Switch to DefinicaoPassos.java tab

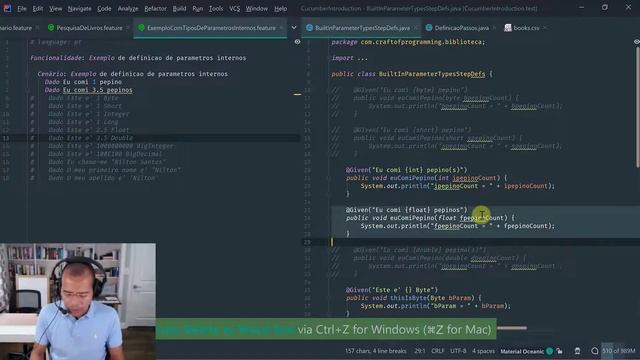pos(461,28)
